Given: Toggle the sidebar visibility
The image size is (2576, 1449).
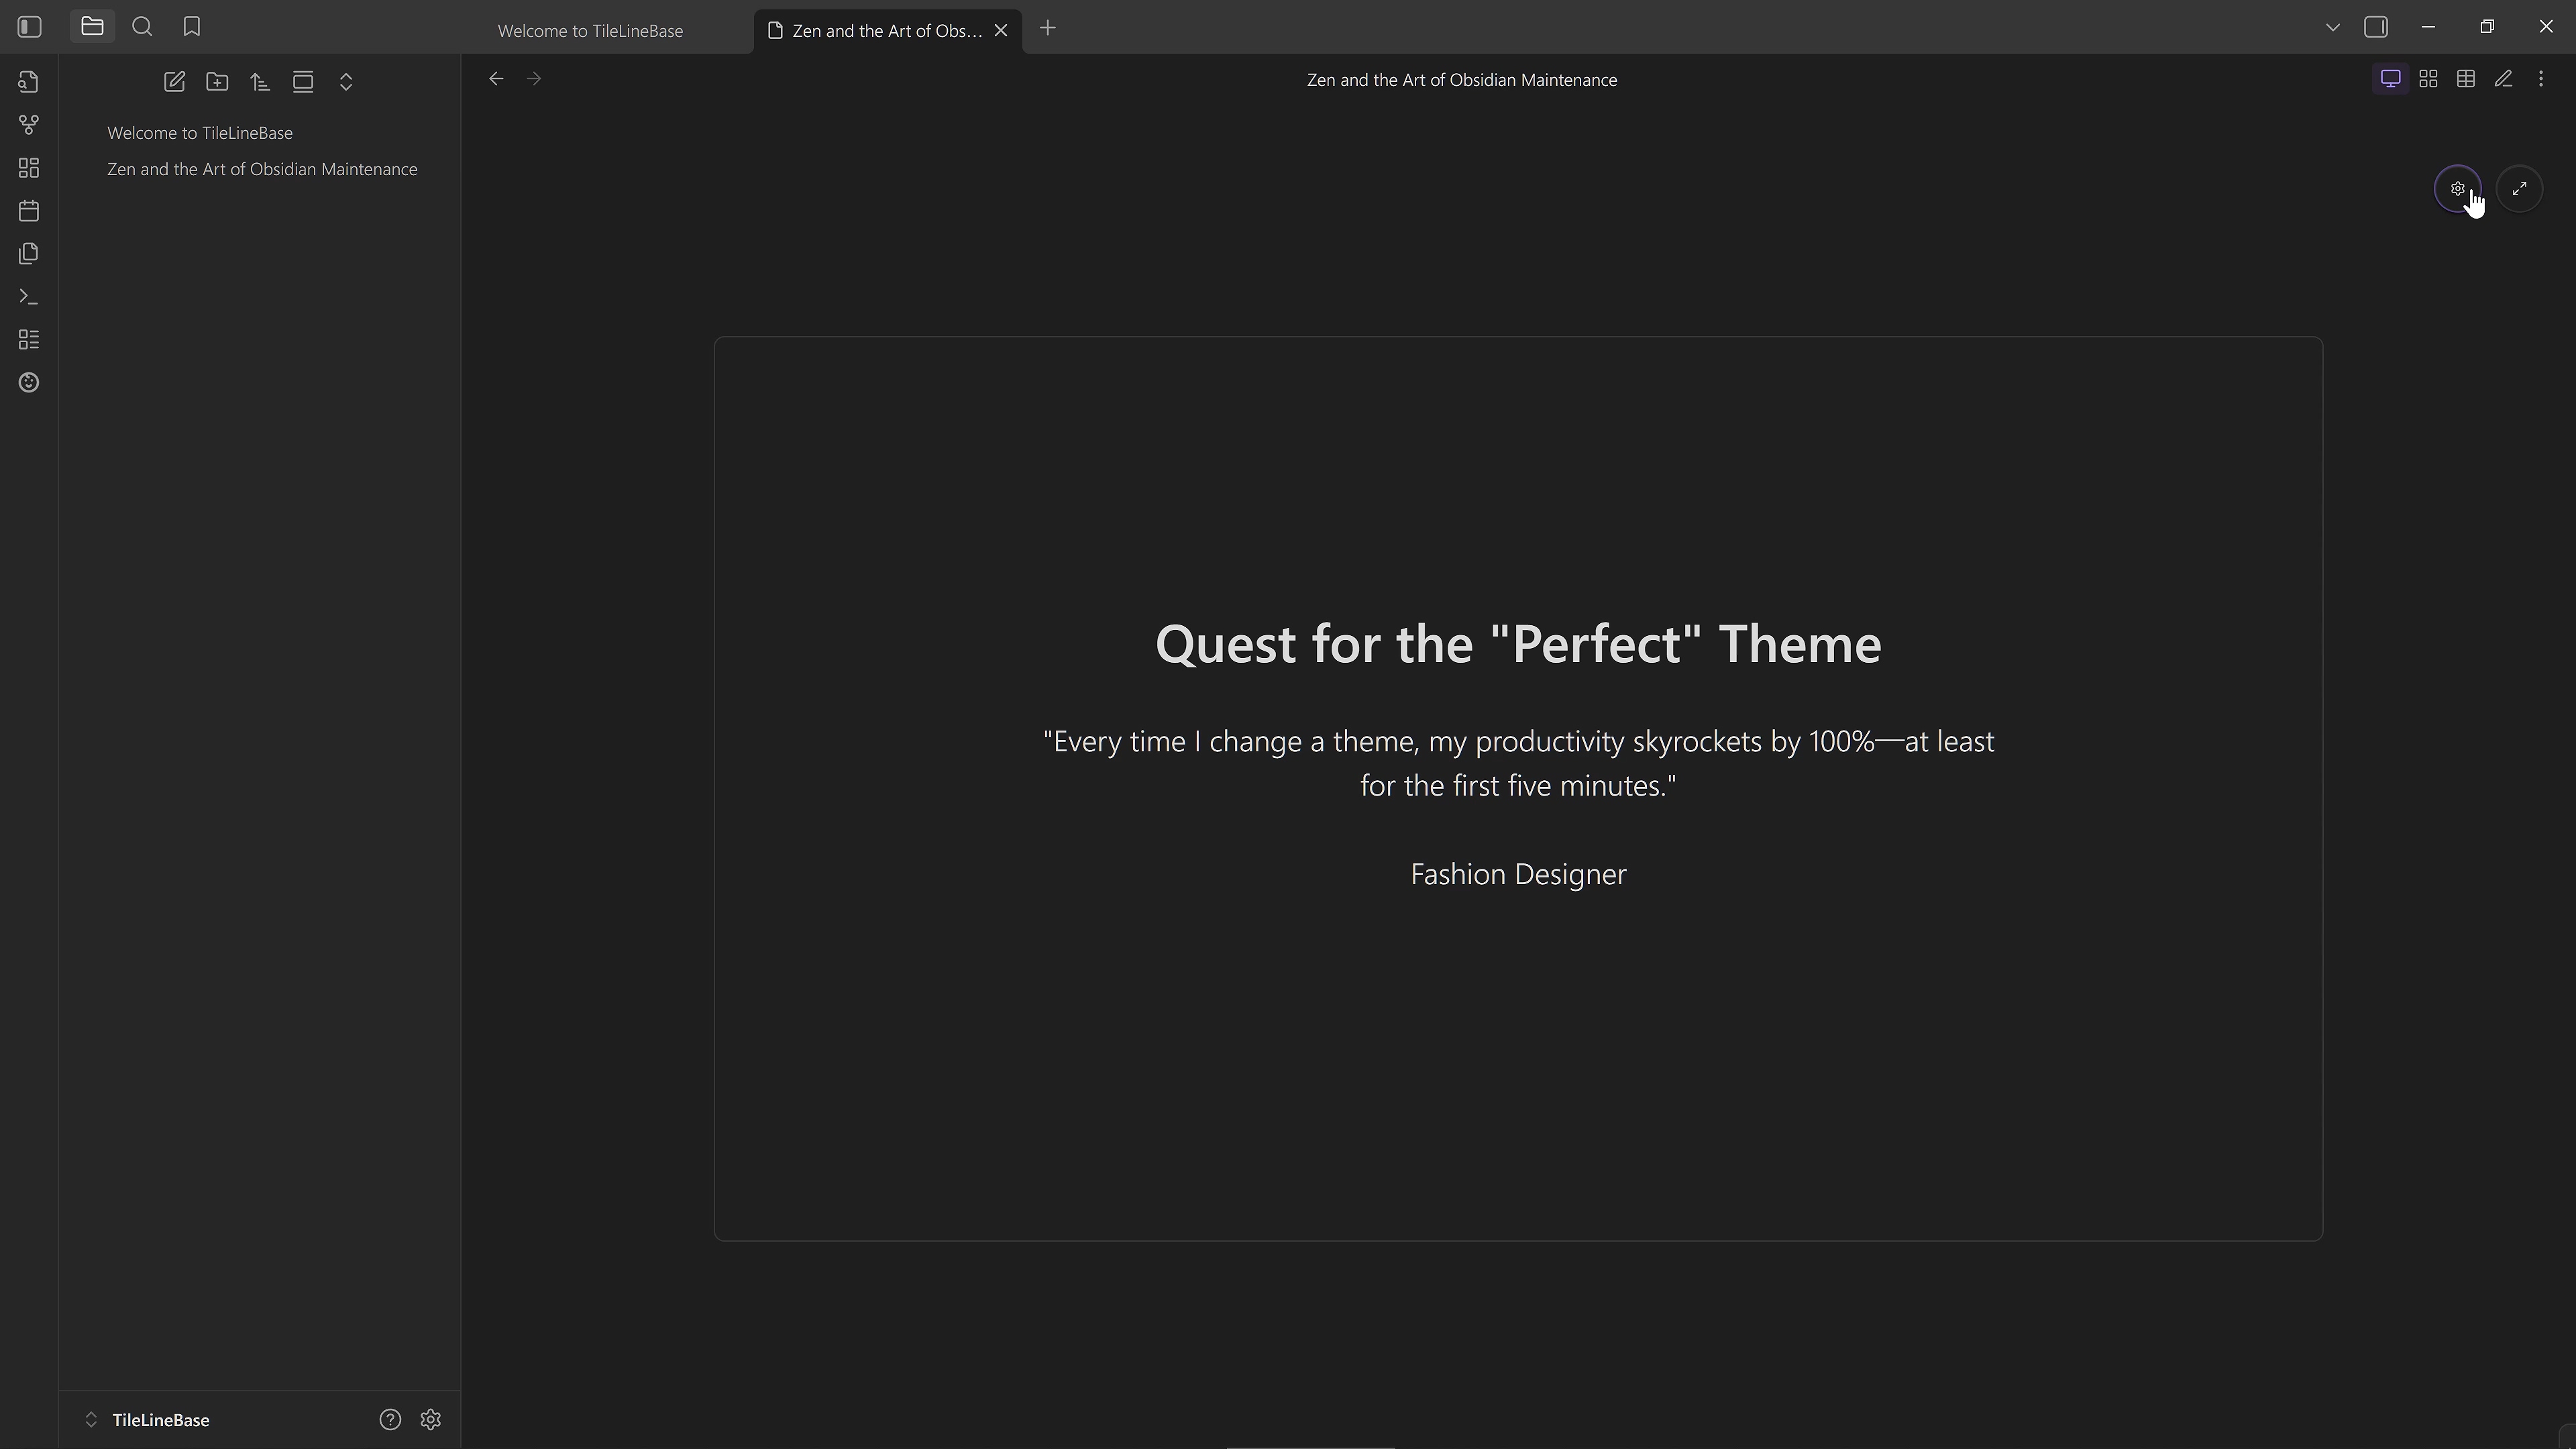Looking at the screenshot, I should coord(28,27).
